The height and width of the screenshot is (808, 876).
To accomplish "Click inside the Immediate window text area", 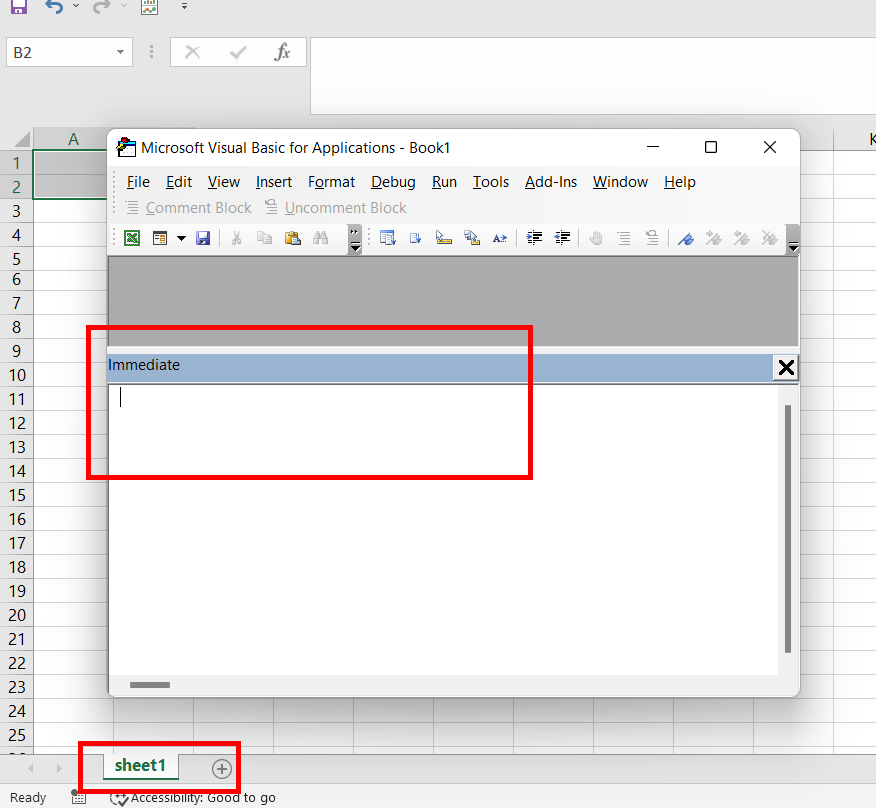I will tap(443, 530).
